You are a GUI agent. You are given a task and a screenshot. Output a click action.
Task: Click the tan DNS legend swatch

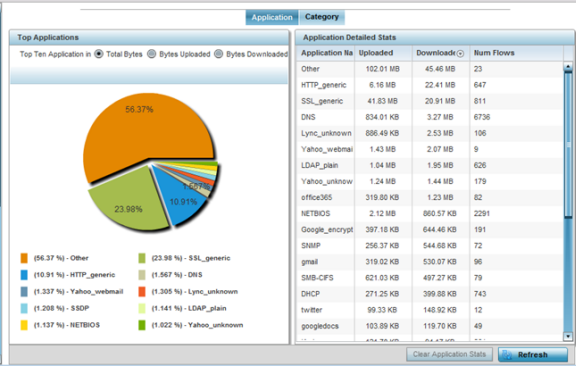pyautogui.click(x=142, y=275)
